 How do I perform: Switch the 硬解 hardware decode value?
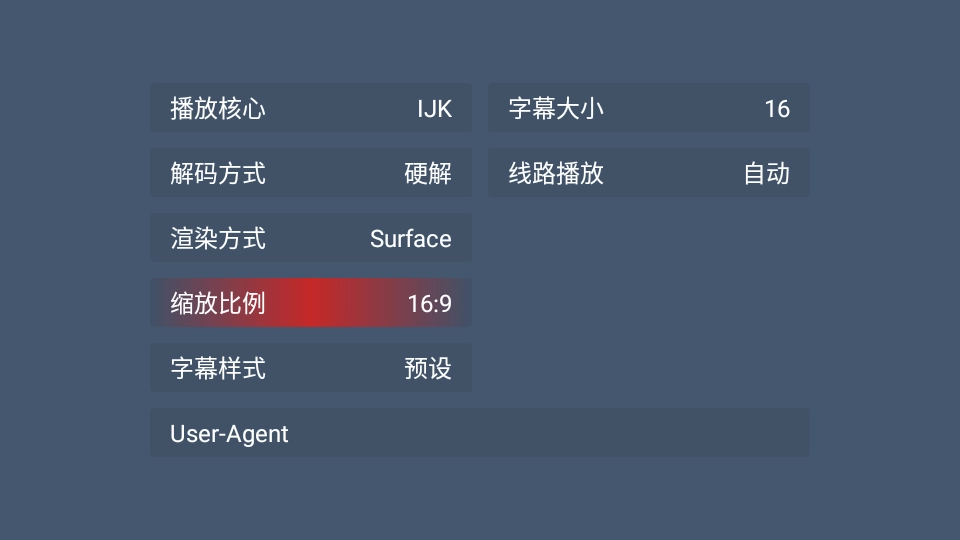(x=428, y=173)
